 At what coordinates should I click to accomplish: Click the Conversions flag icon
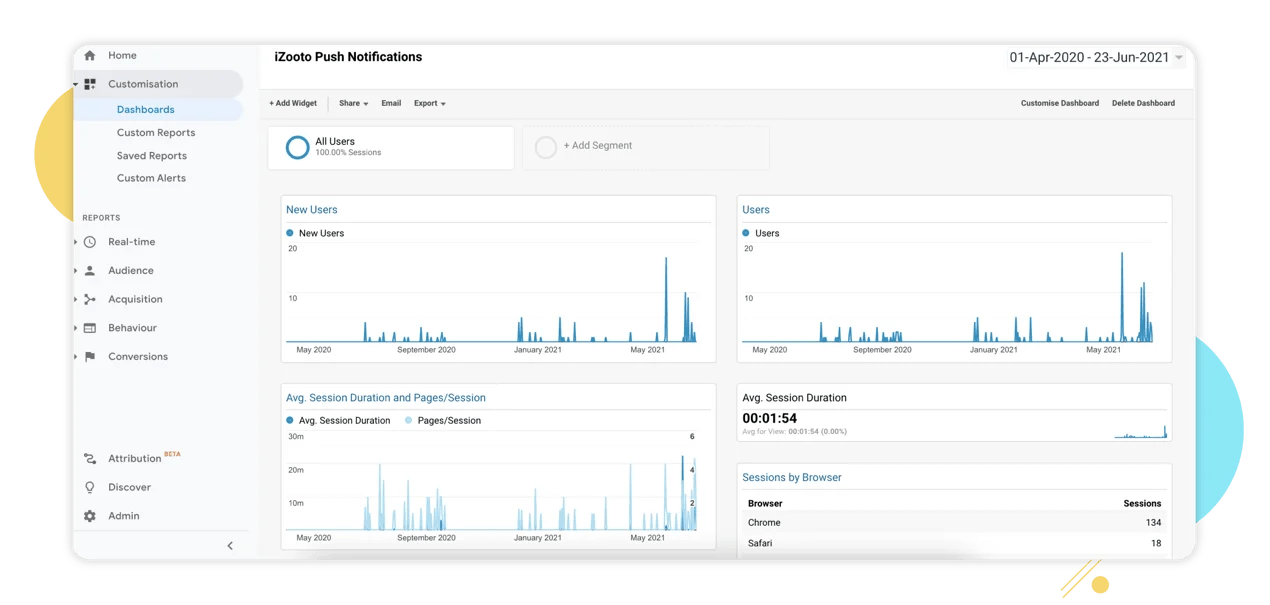click(90, 357)
